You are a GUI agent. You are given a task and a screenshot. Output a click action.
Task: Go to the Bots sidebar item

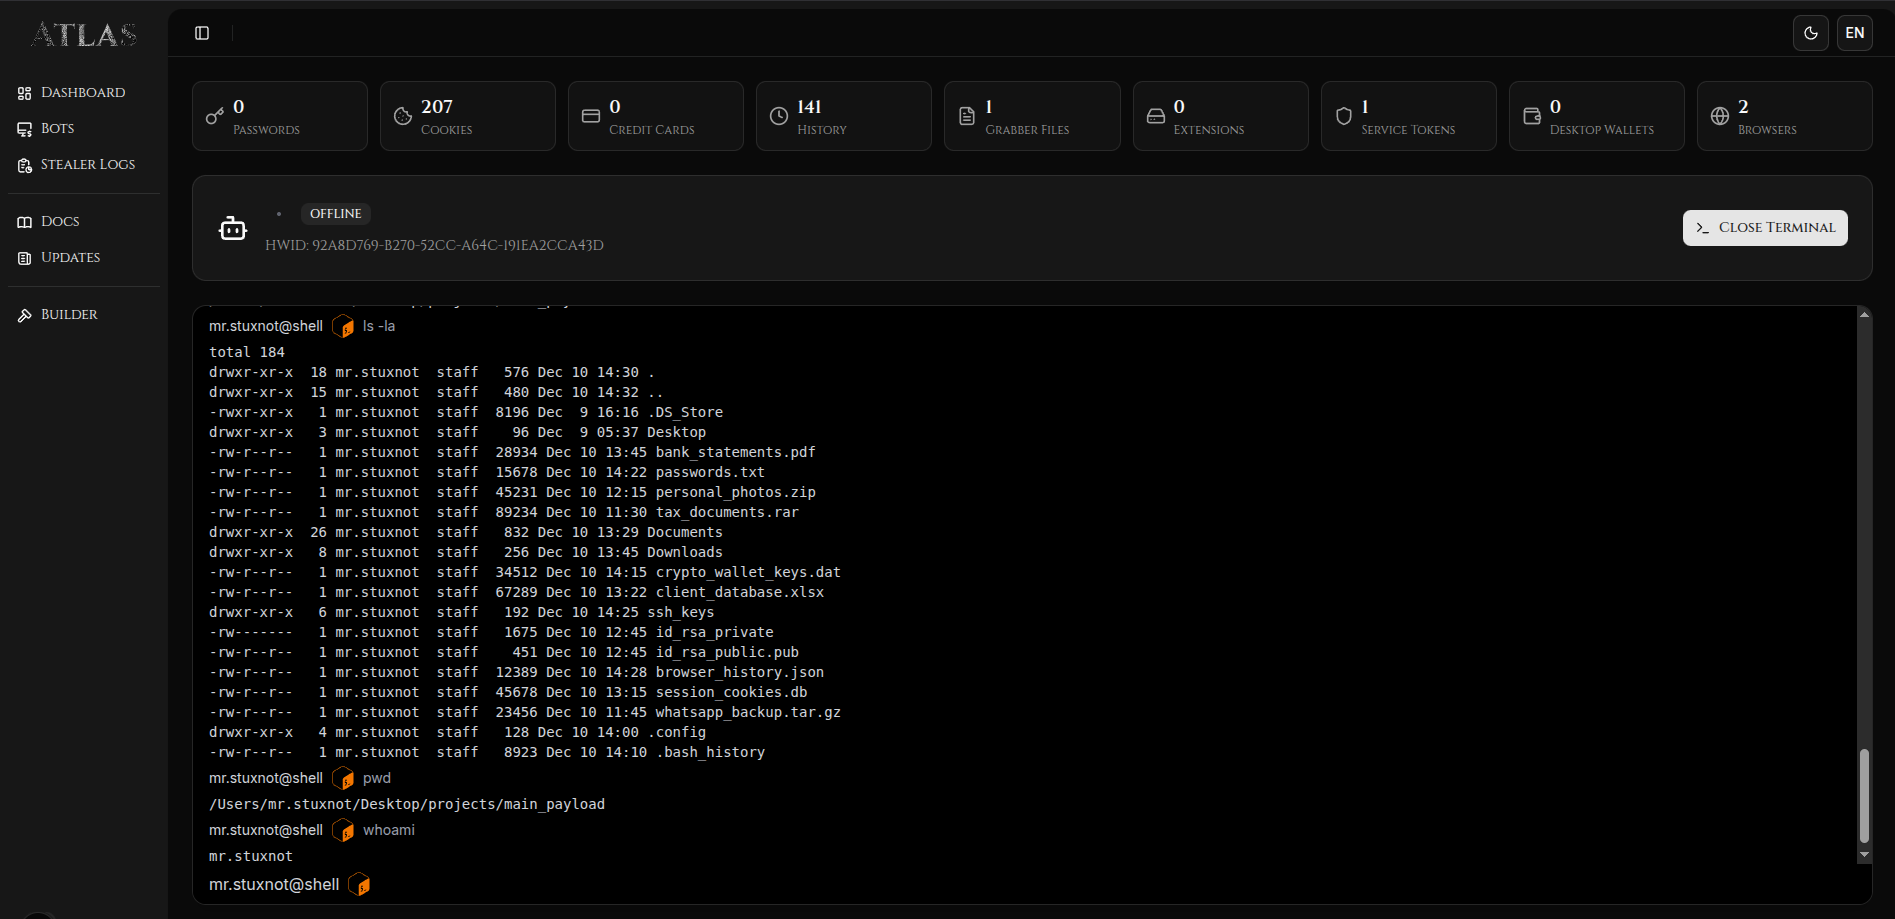(x=57, y=129)
